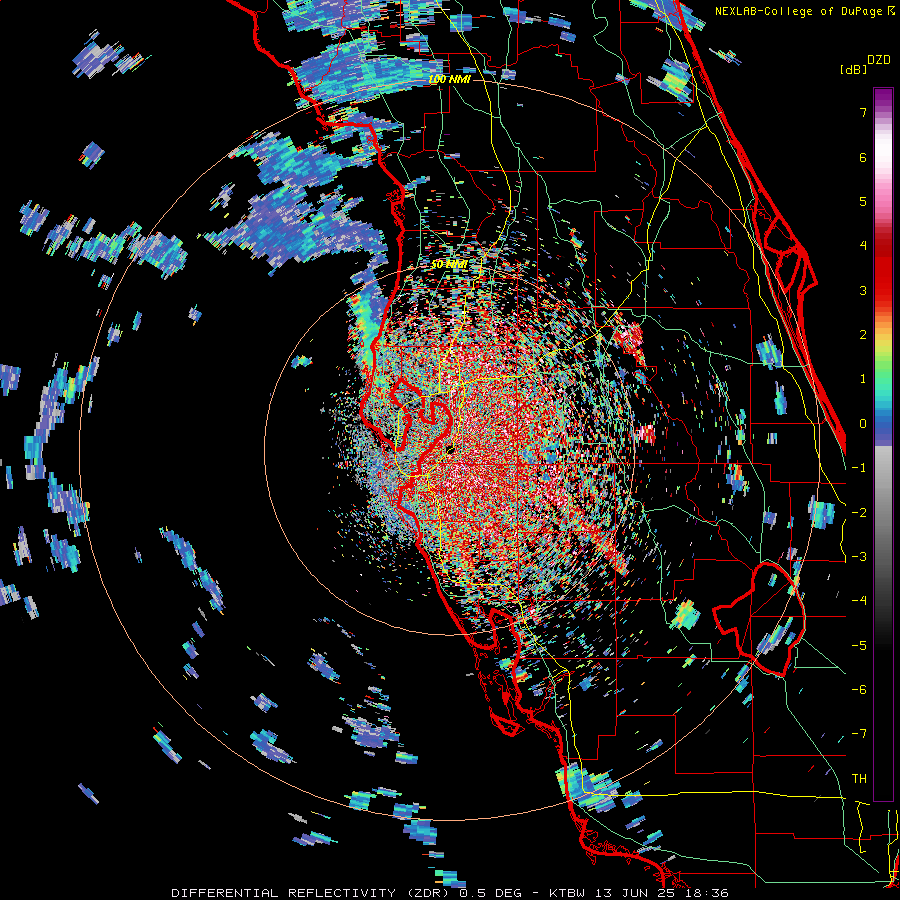Select the 3 value on the scale
The image size is (900, 900).
pyautogui.click(x=863, y=290)
